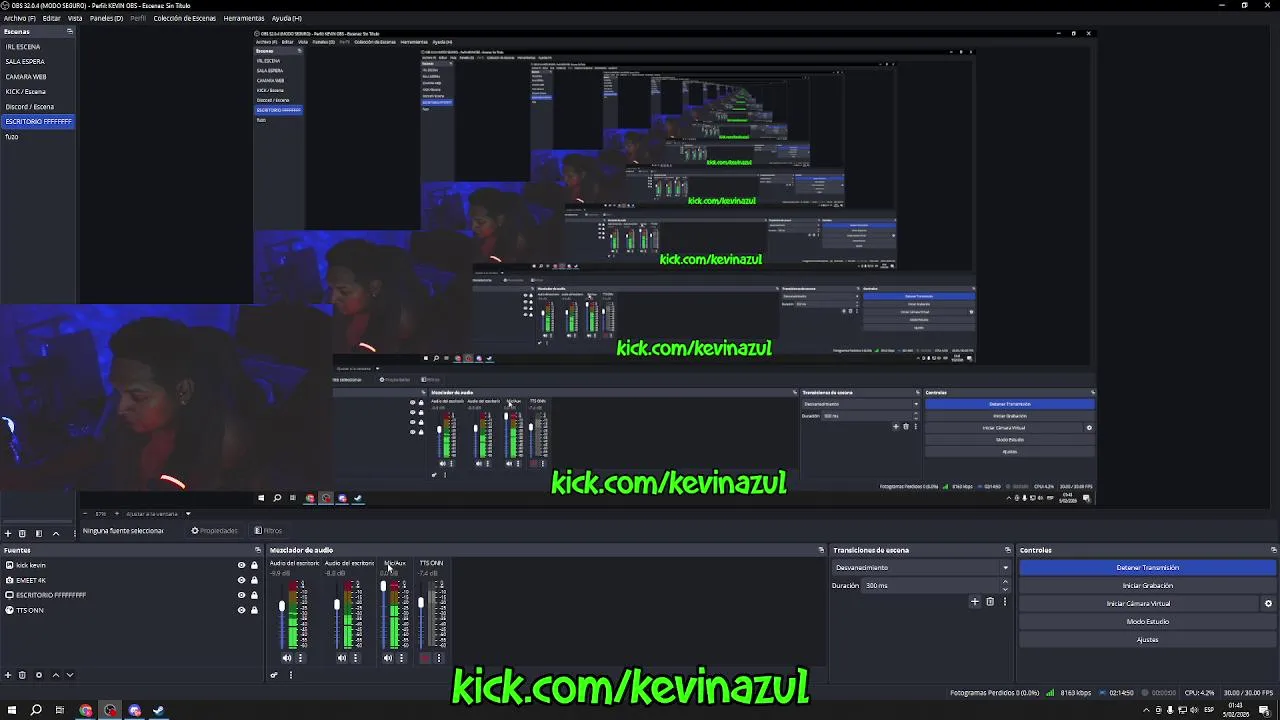The height and width of the screenshot is (720, 1280).
Task: Decrease the transition Duración with down arrow
Action: point(1006,588)
